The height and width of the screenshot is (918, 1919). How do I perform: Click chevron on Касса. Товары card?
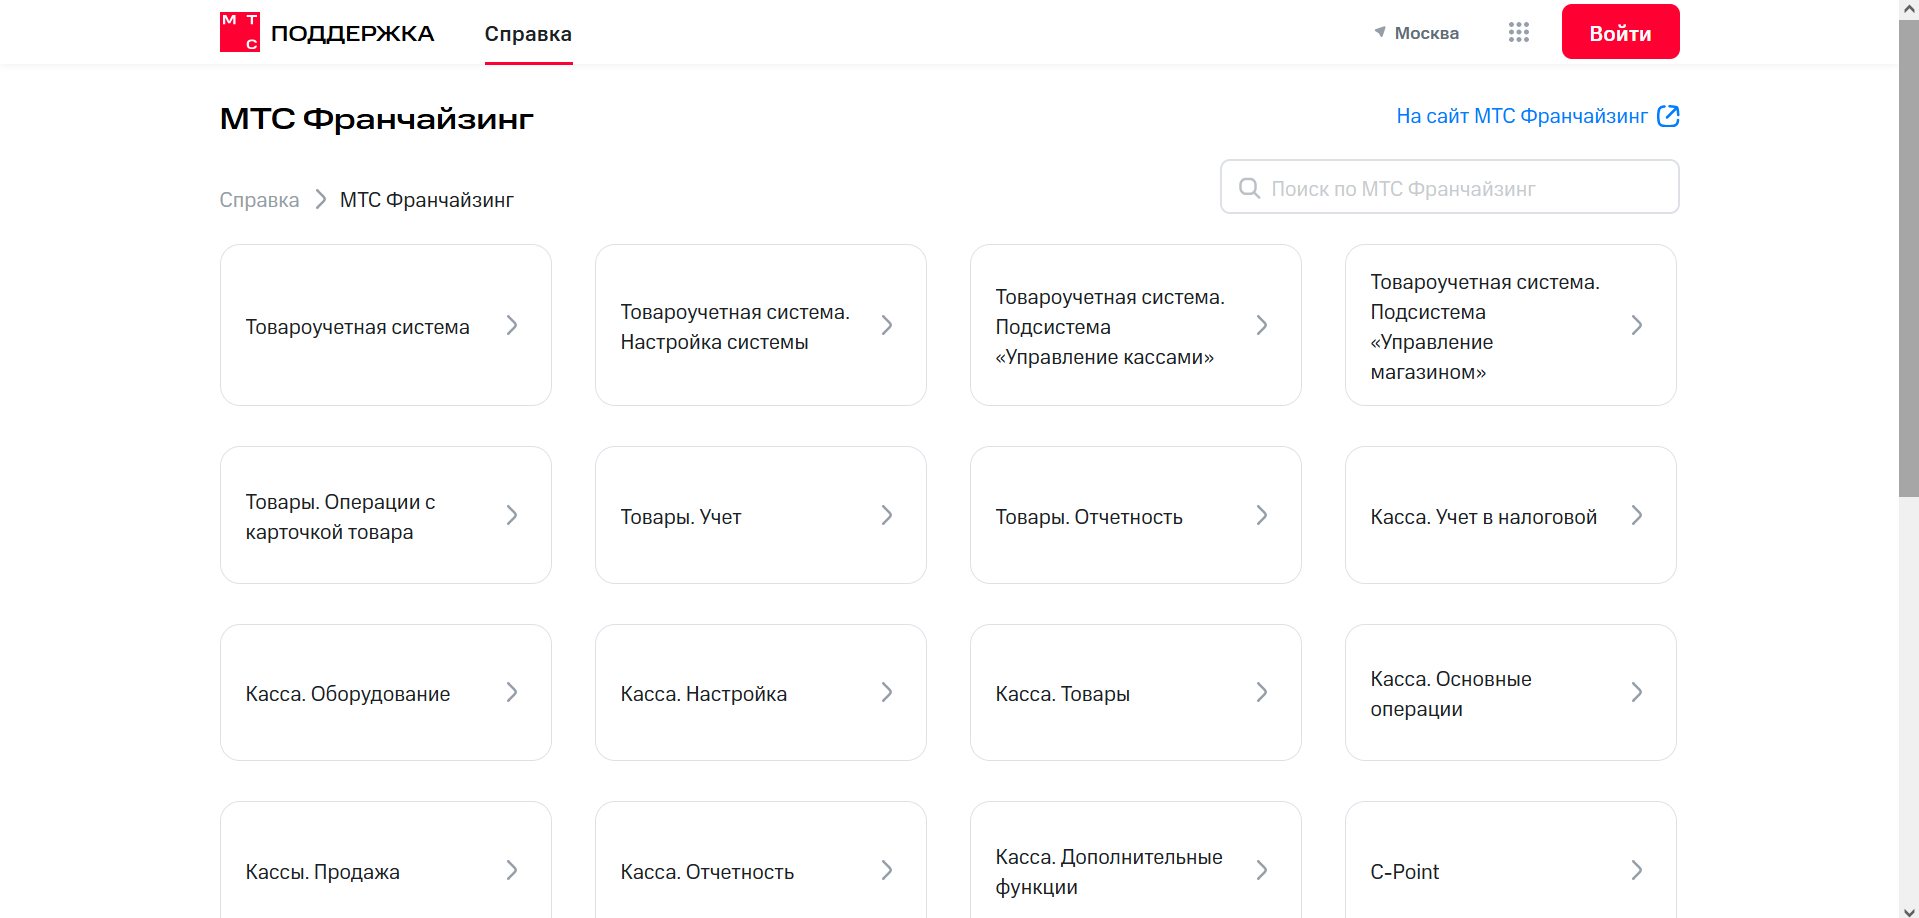(x=1262, y=692)
